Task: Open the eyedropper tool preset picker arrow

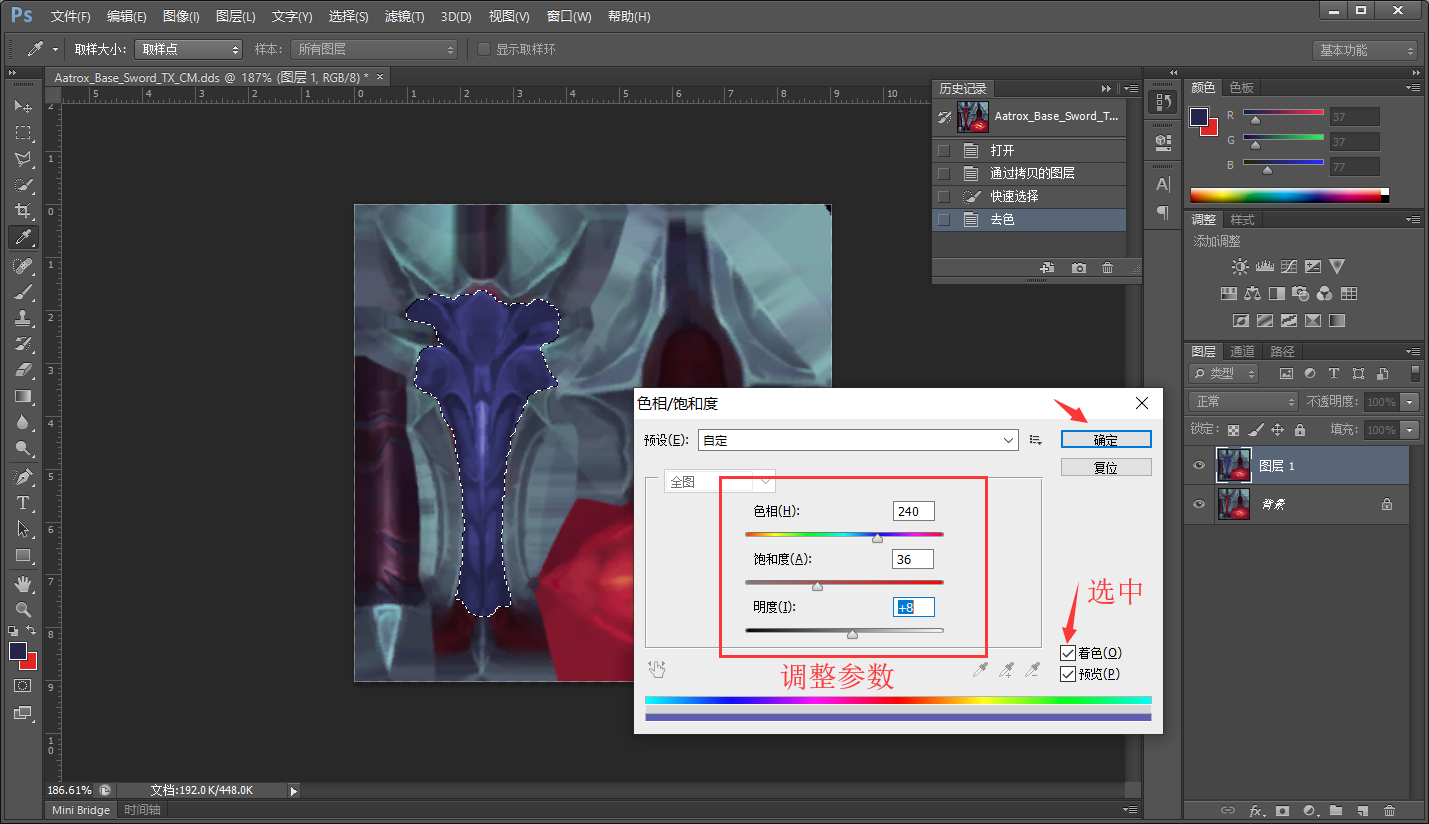Action: 55,49
